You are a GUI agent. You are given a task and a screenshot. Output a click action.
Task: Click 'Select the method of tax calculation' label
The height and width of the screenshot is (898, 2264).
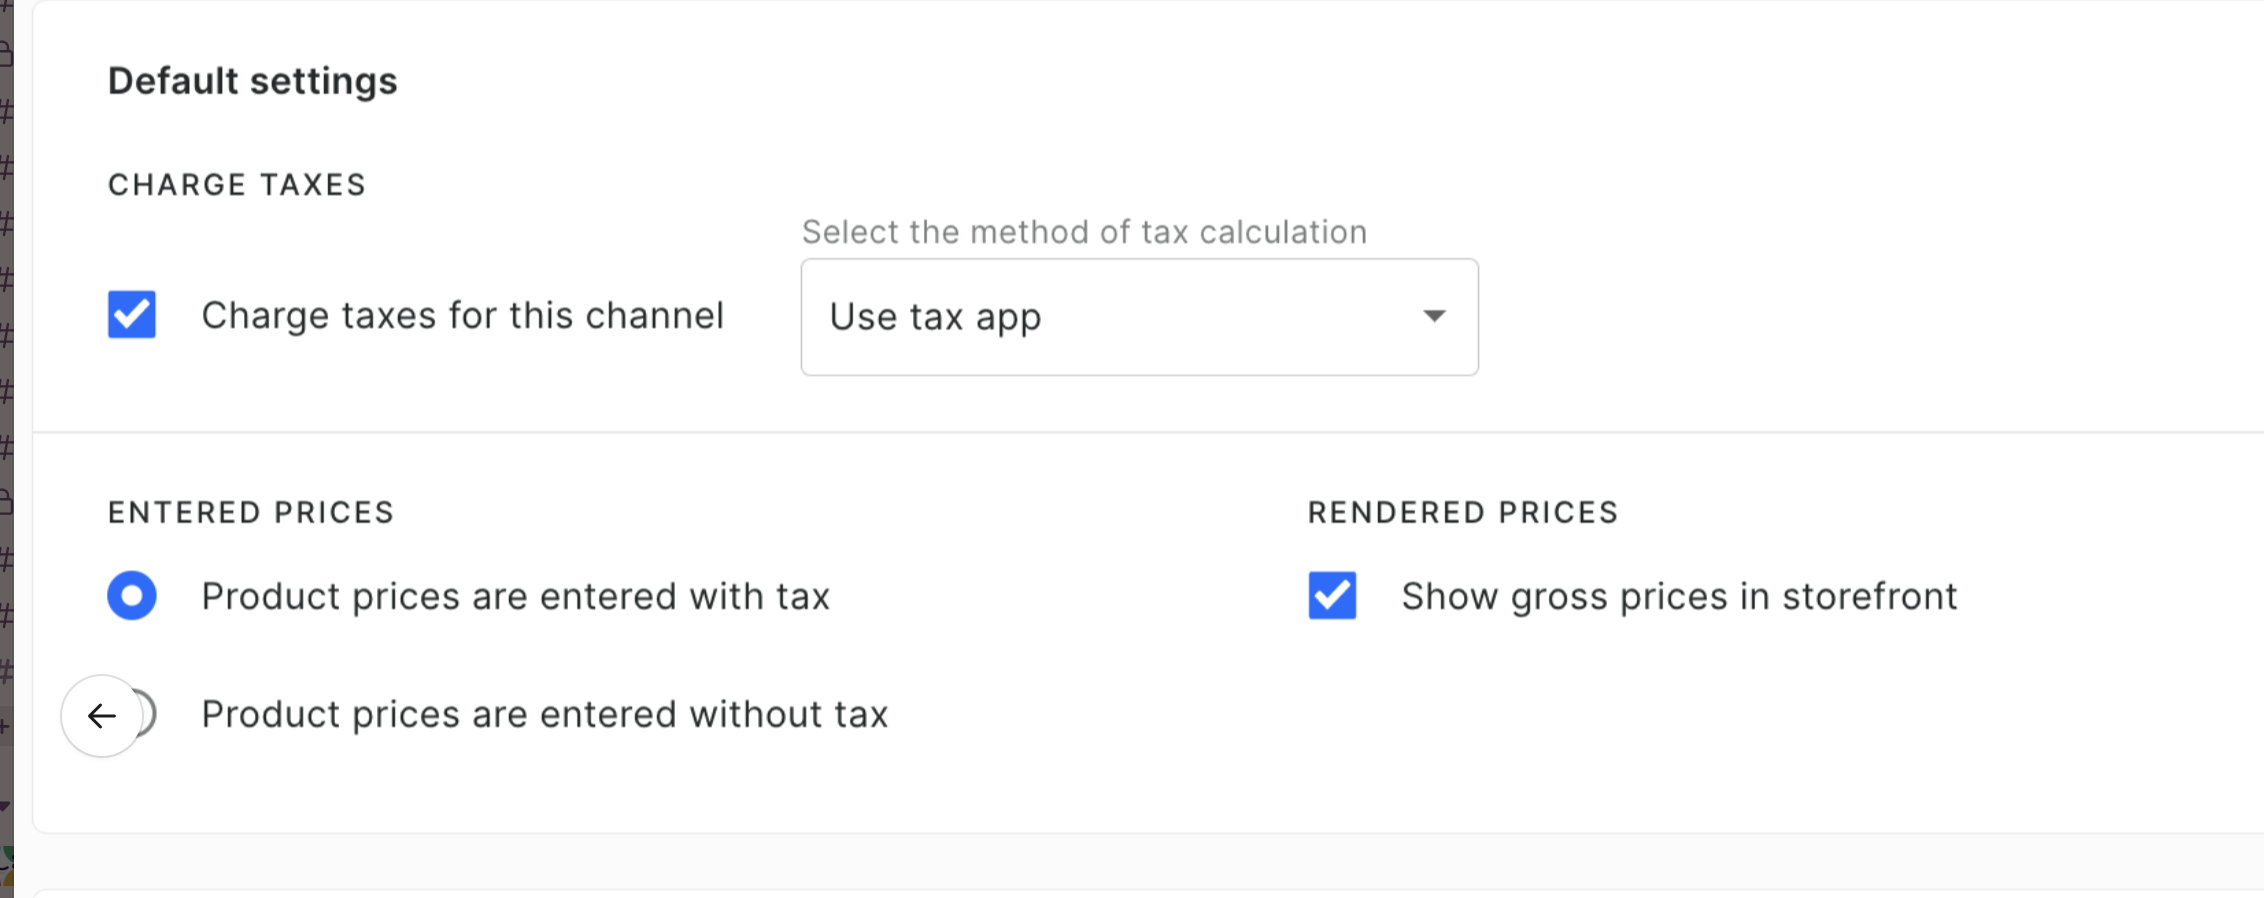(x=1083, y=231)
